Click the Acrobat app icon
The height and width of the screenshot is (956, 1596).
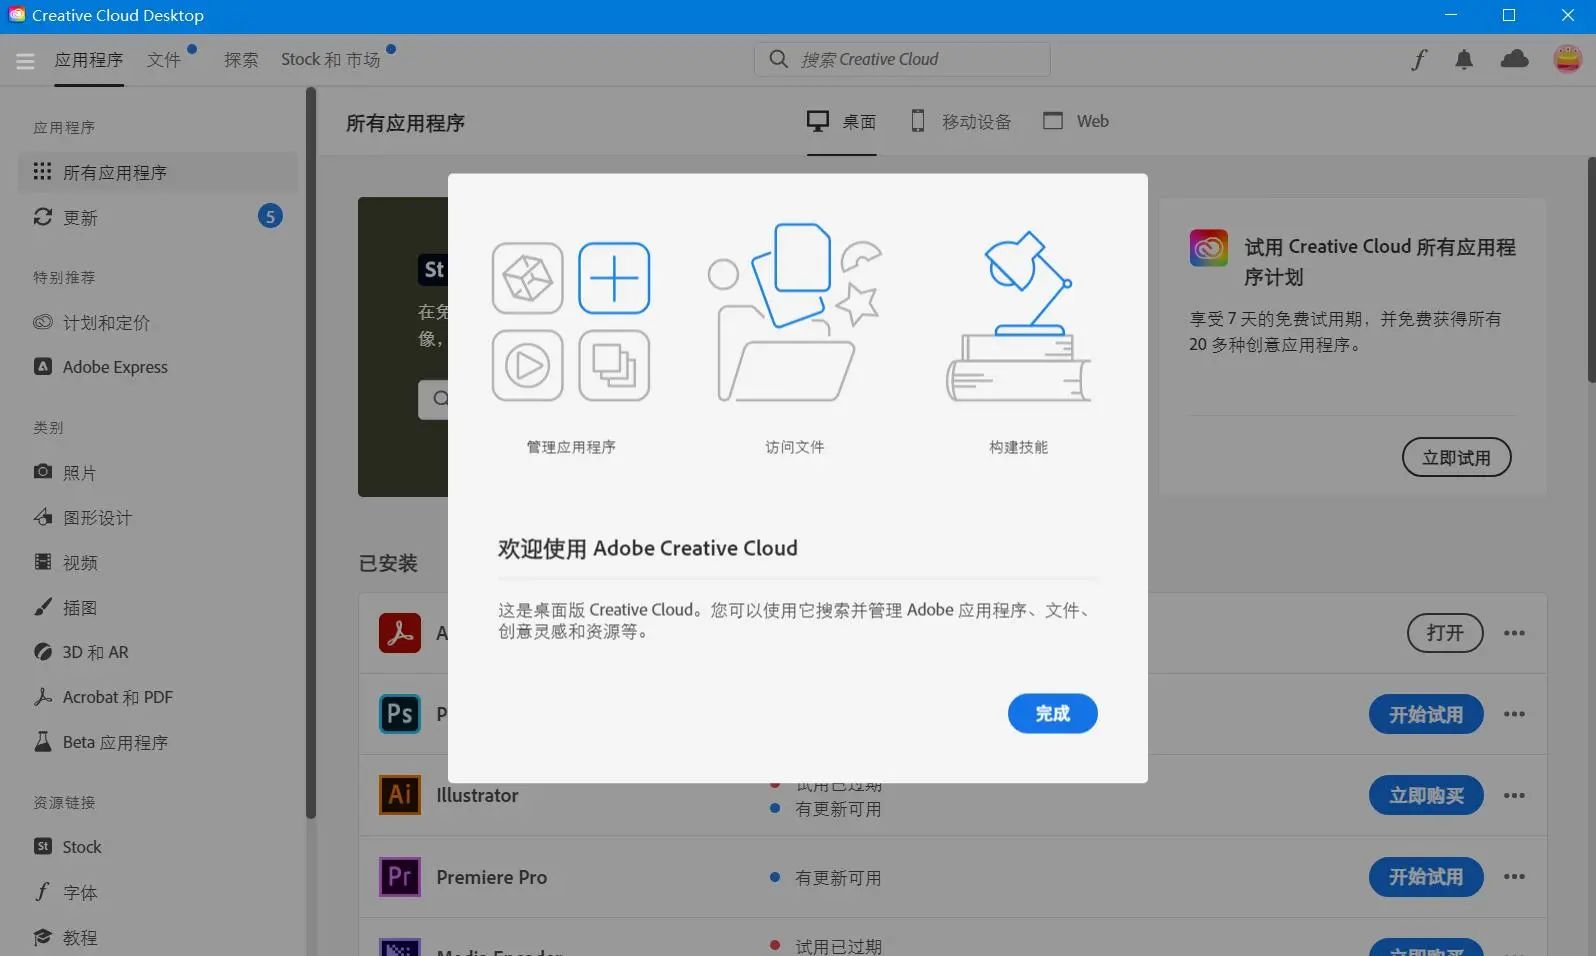(x=400, y=633)
